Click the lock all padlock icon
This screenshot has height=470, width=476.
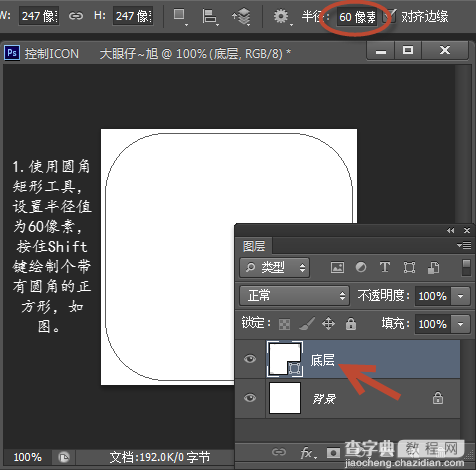pos(351,323)
